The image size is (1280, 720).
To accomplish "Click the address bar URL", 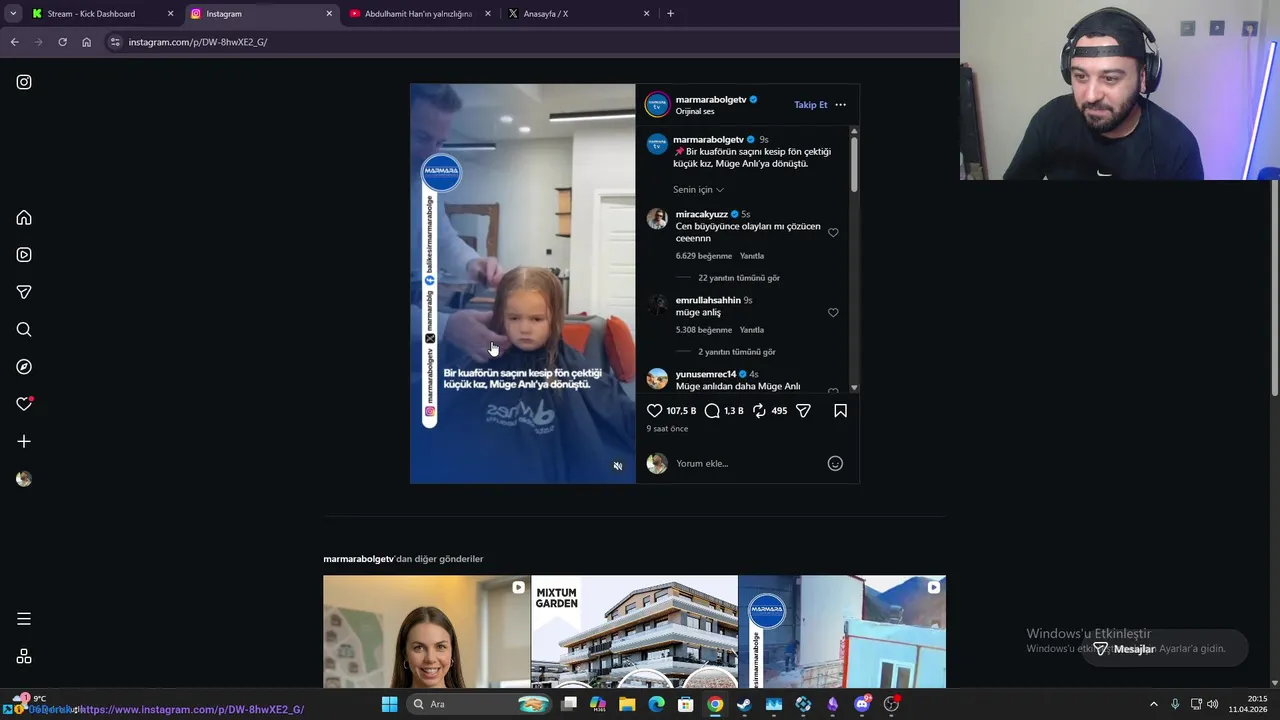I will coord(198,42).
